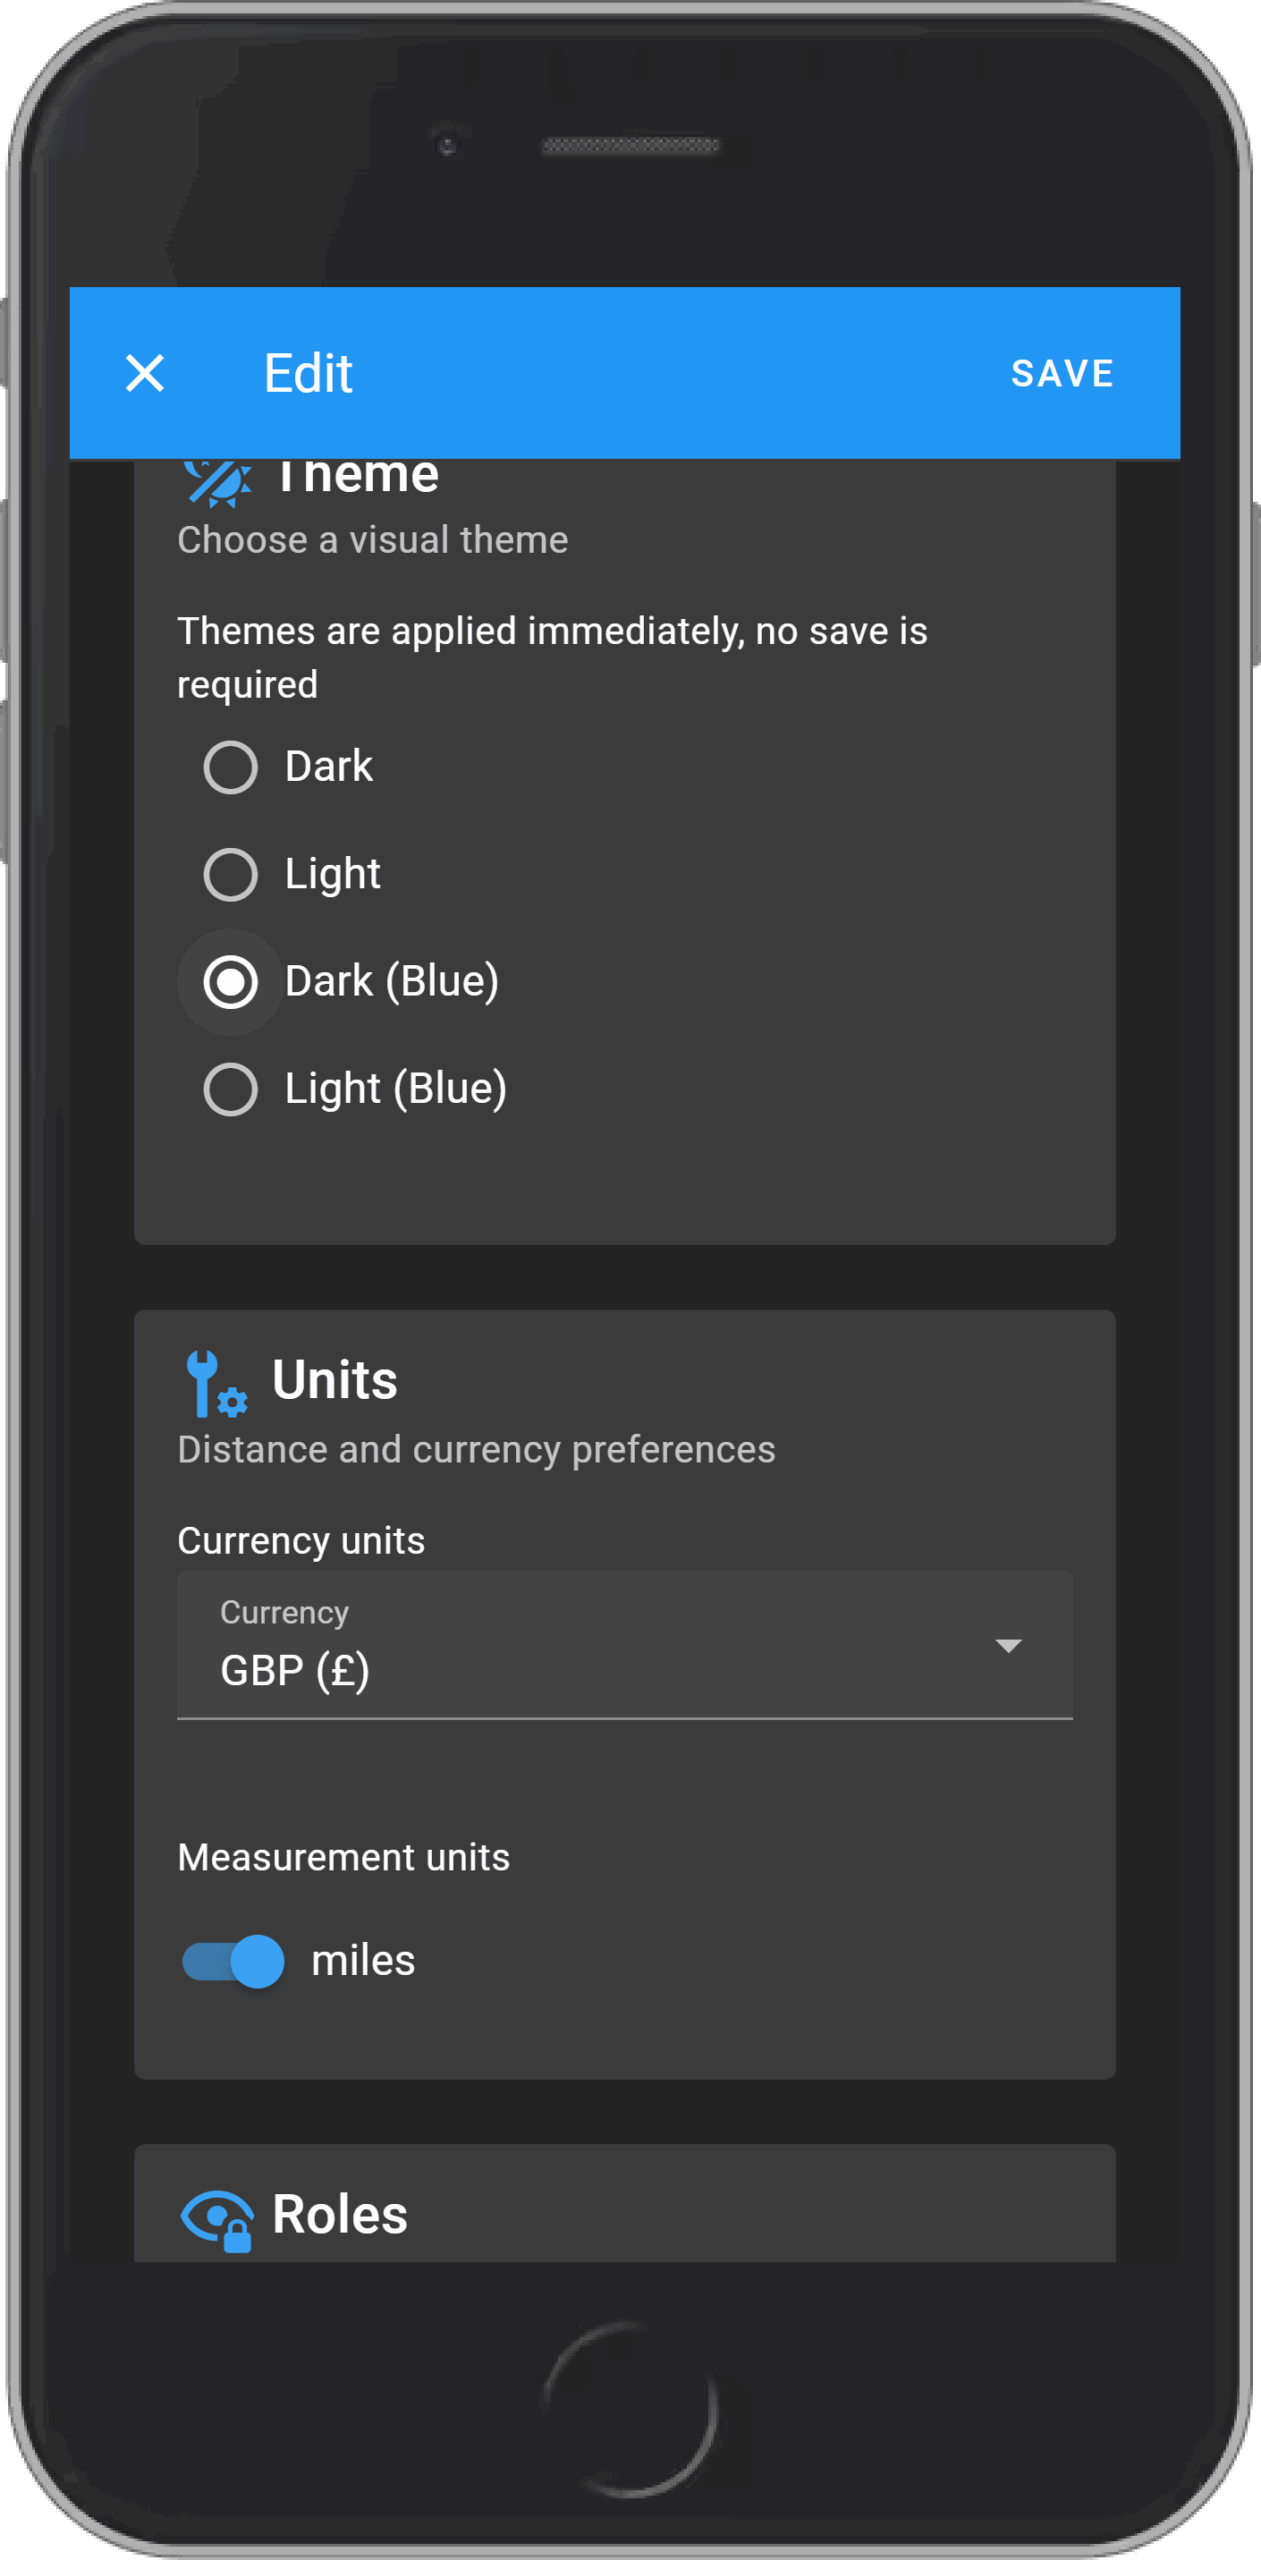
Task: Click the "Choose a visual theme" subtitle
Action: coord(373,540)
